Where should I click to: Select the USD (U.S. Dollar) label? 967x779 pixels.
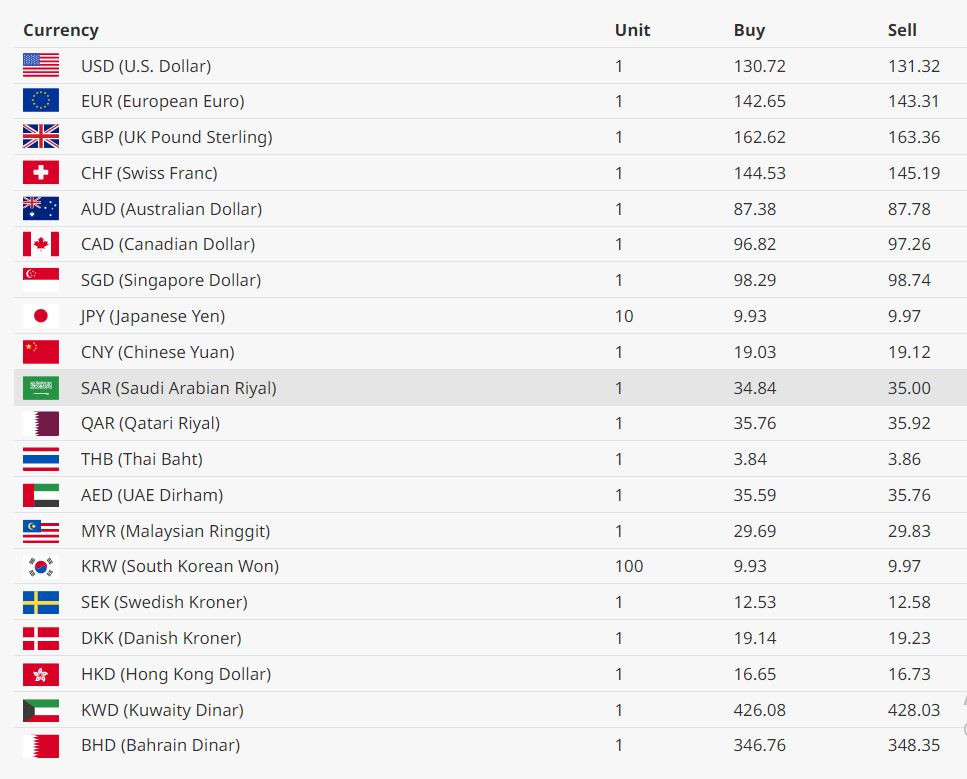click(x=146, y=66)
